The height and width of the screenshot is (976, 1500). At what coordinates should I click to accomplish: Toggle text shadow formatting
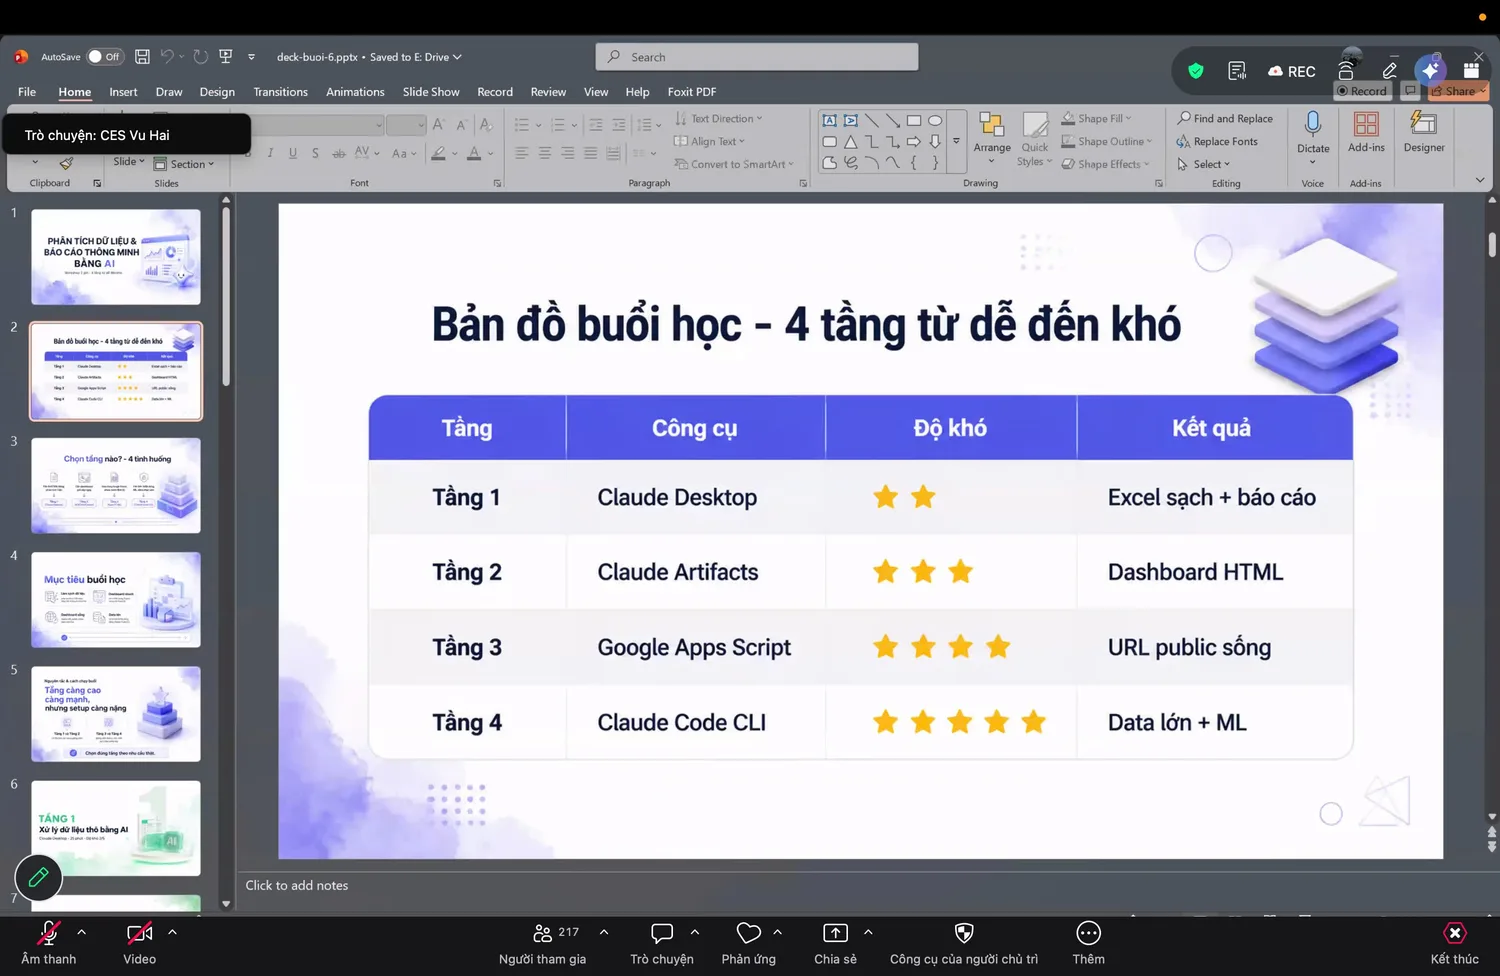coord(315,153)
